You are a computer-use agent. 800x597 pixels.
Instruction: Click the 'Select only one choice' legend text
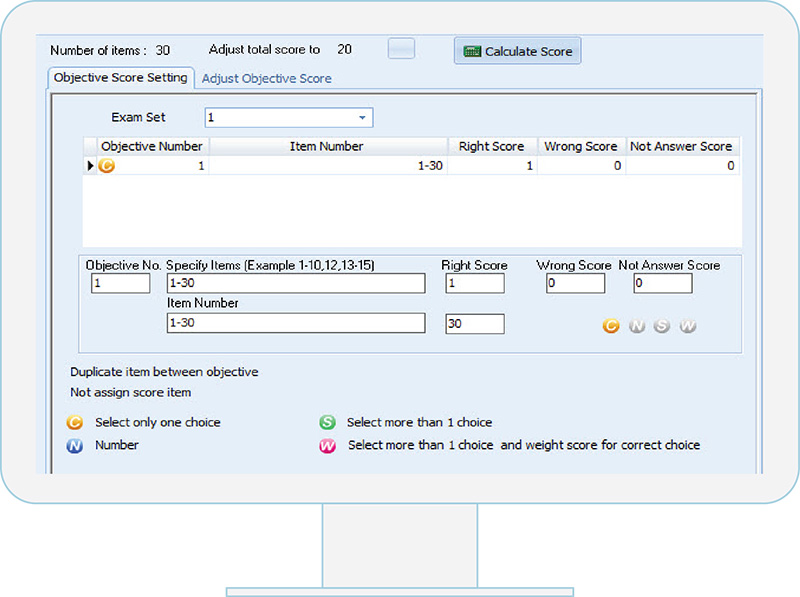[158, 422]
